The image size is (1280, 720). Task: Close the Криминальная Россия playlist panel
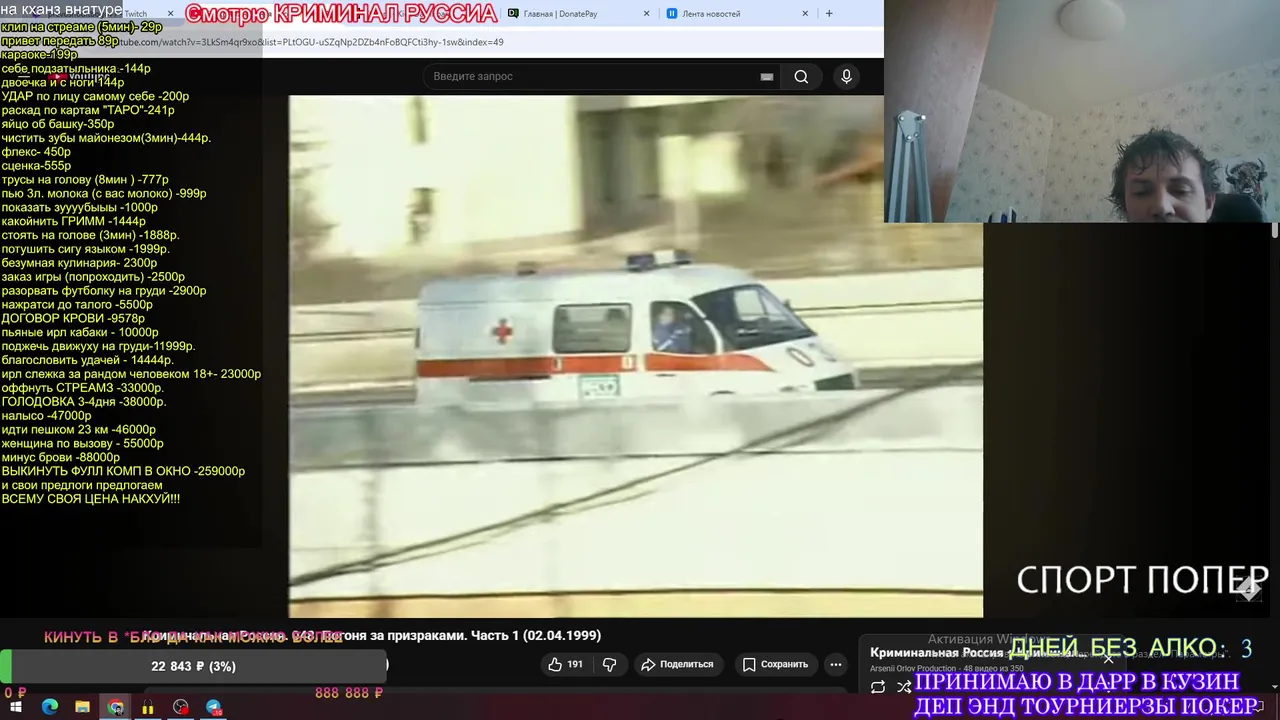tap(1108, 658)
